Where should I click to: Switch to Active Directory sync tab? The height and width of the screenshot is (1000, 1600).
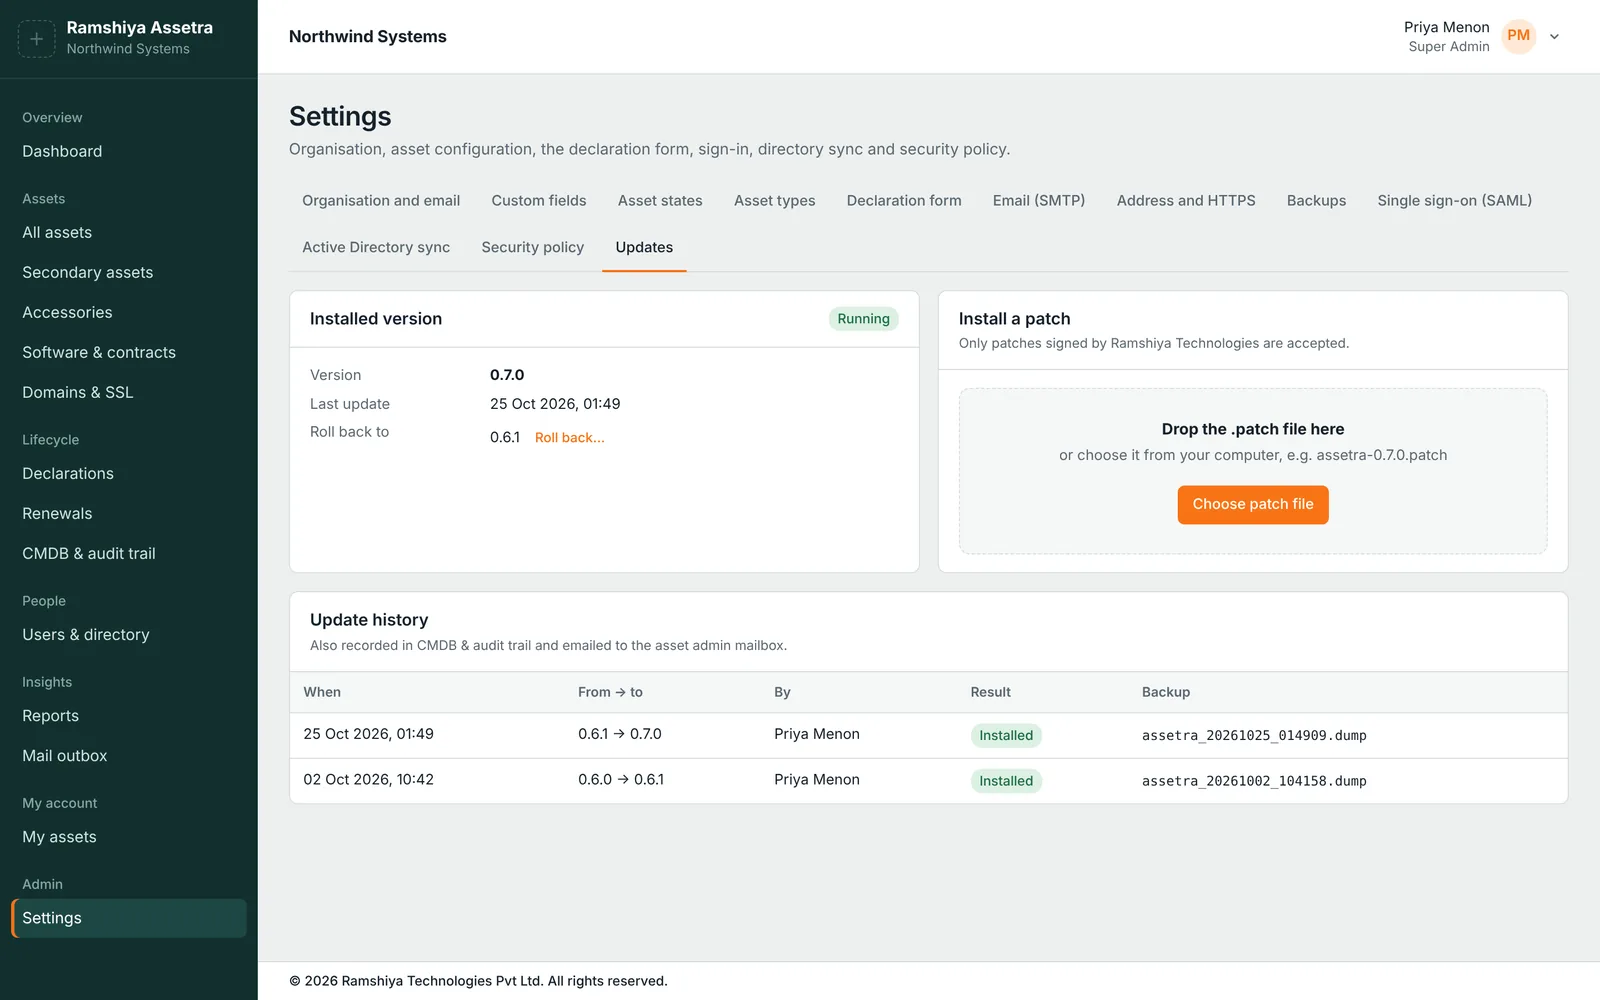pos(376,248)
